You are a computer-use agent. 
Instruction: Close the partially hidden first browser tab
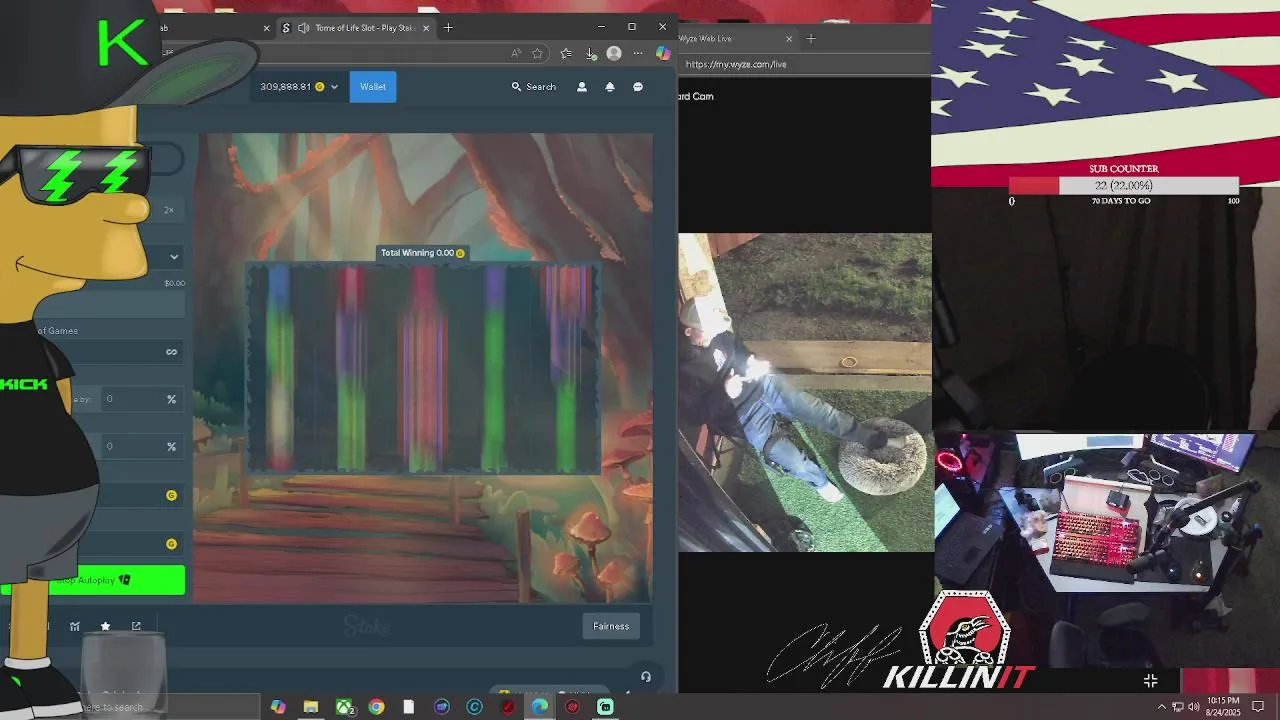coord(266,28)
